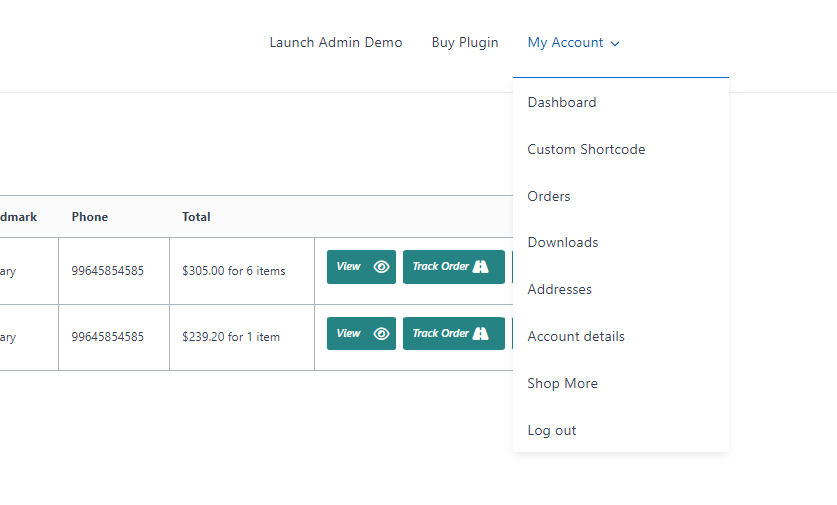Go to the Buy Plugin page
The width and height of the screenshot is (837, 505).
pos(465,43)
